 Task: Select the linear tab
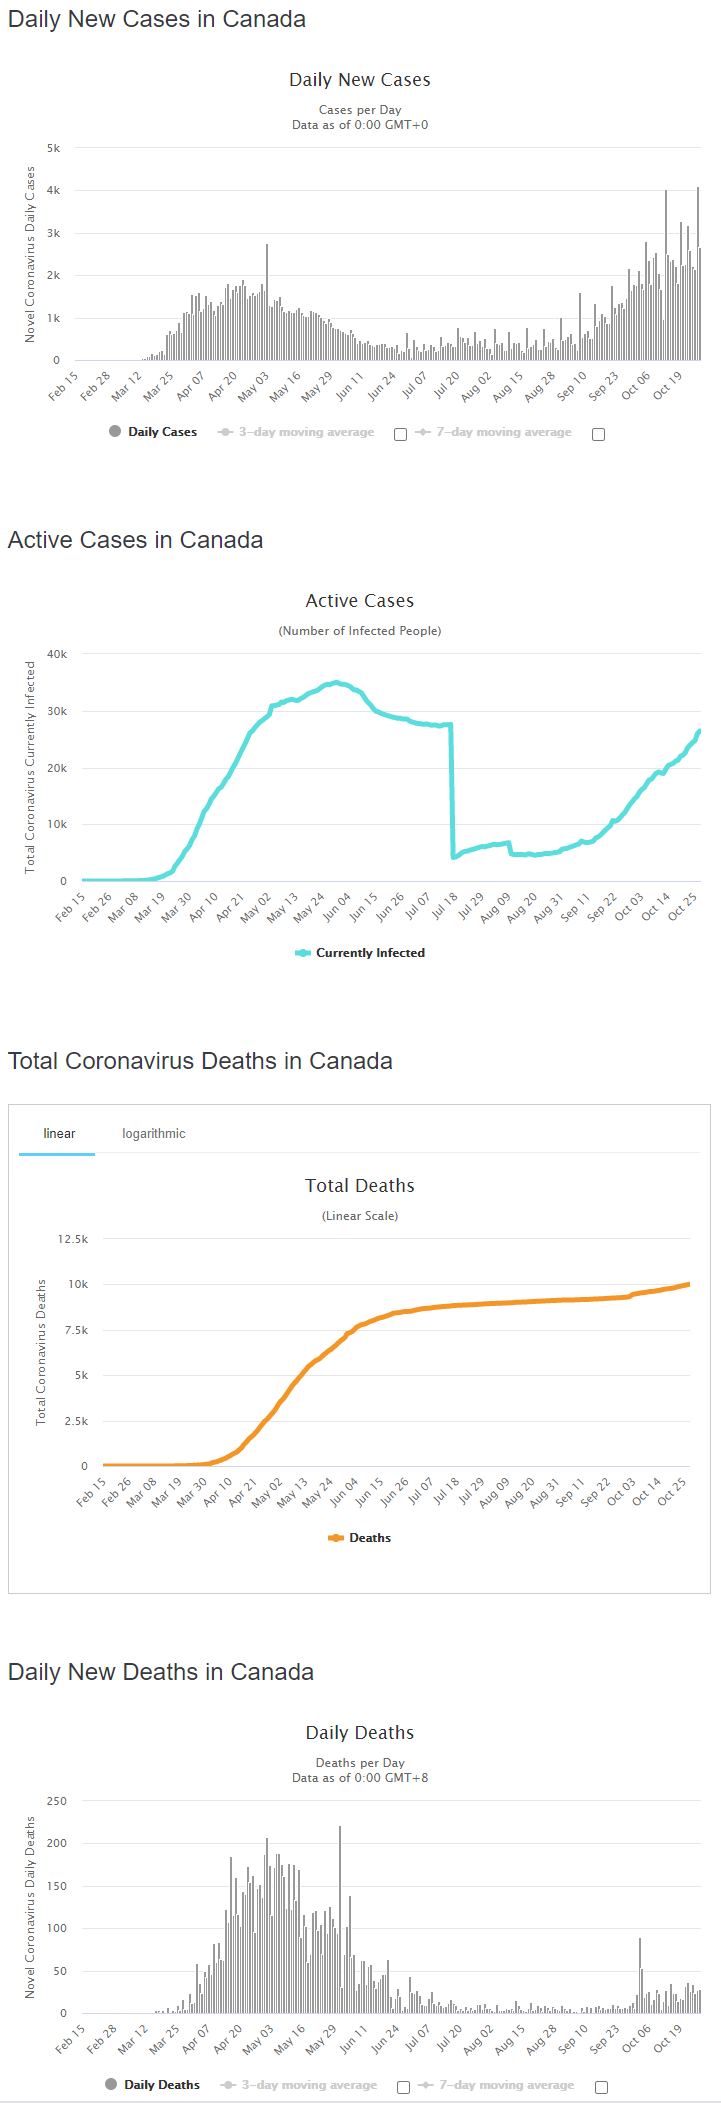click(x=59, y=1133)
